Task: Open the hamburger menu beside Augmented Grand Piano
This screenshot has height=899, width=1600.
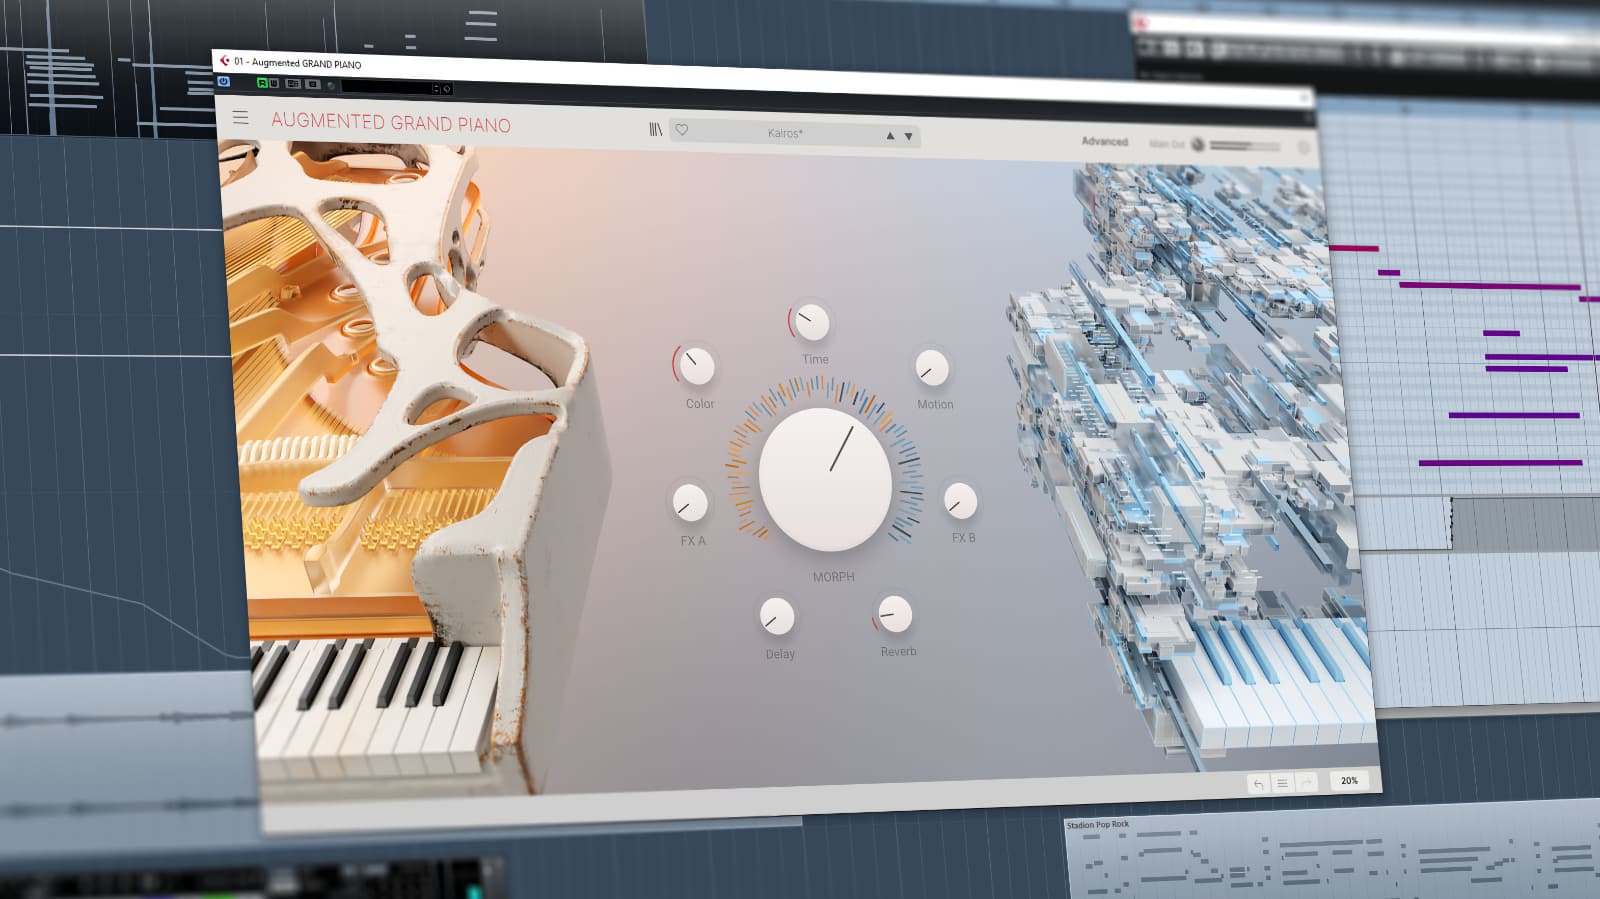Action: pos(241,118)
